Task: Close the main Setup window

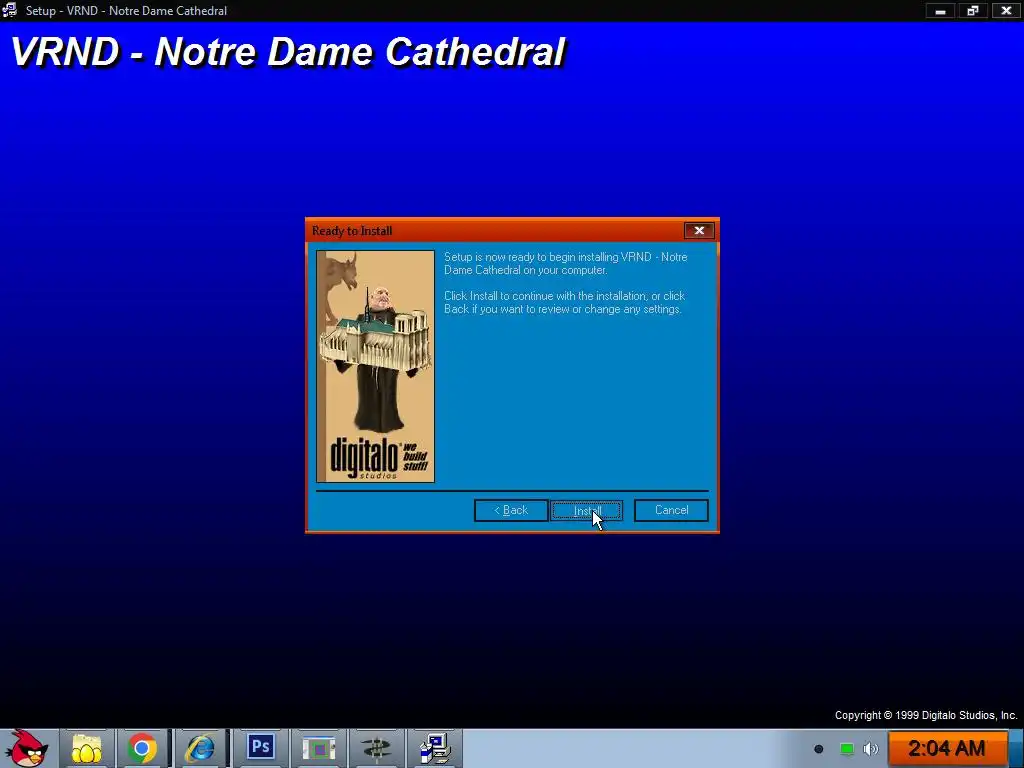Action: coord(1006,10)
